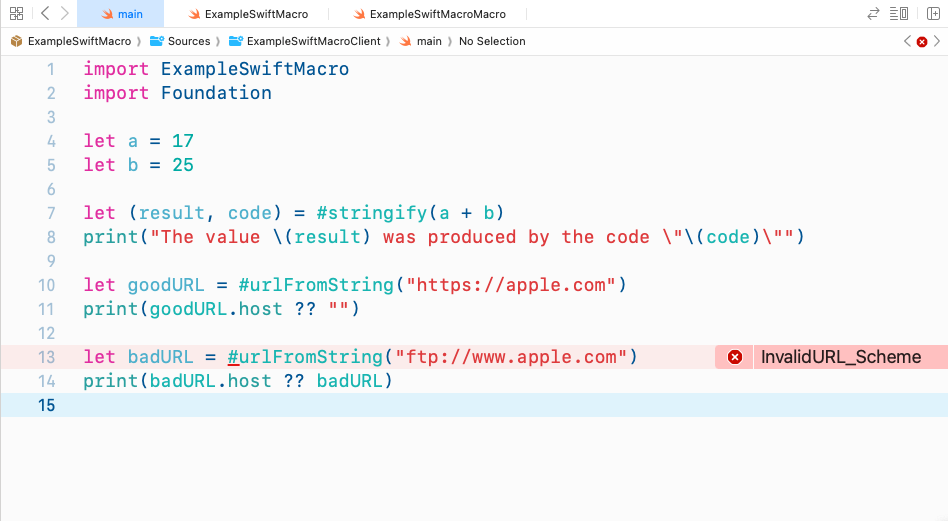Click "print" on line 14
Image resolution: width=948 pixels, height=521 pixels.
[x=111, y=381]
